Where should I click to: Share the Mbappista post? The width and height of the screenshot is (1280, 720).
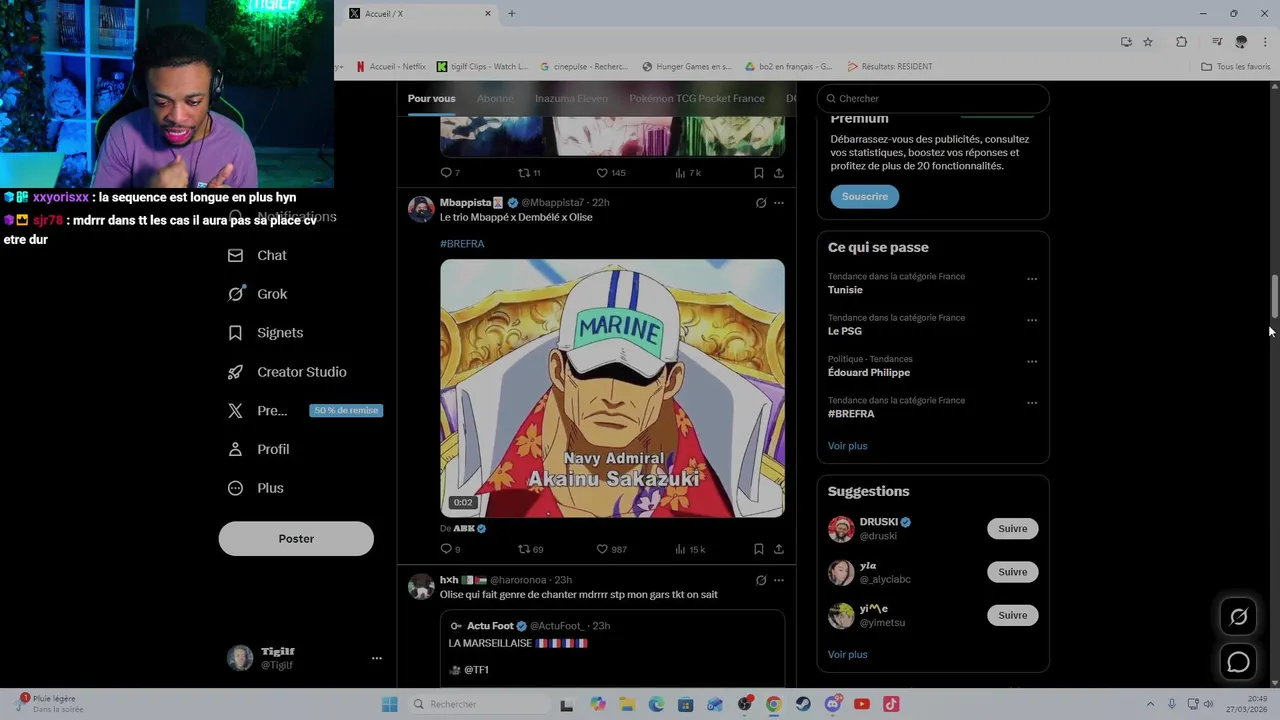click(779, 549)
